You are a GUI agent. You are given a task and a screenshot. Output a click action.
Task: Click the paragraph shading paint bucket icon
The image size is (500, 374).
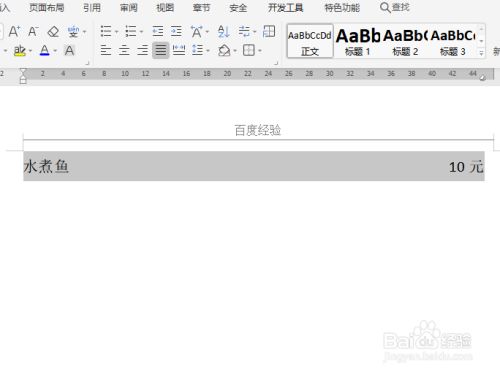(224, 51)
